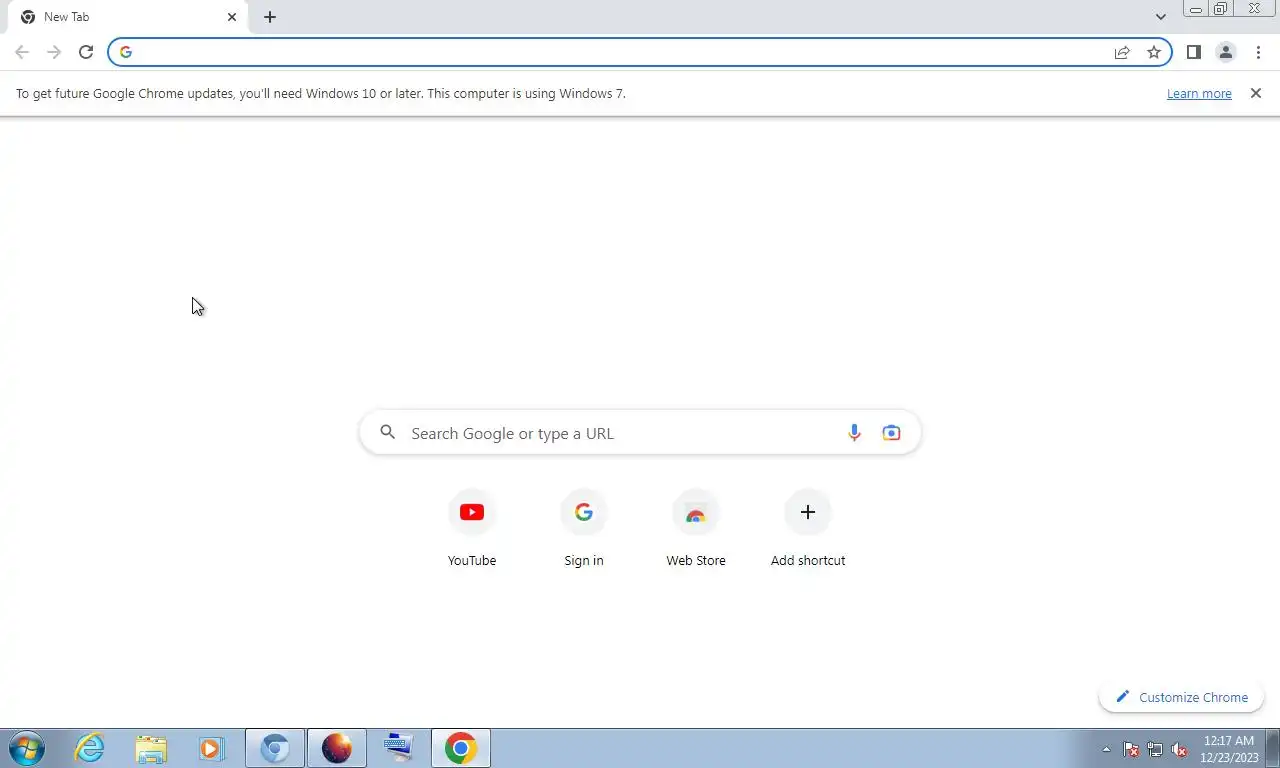
Task: Click the network tray icon
Action: 1155,749
